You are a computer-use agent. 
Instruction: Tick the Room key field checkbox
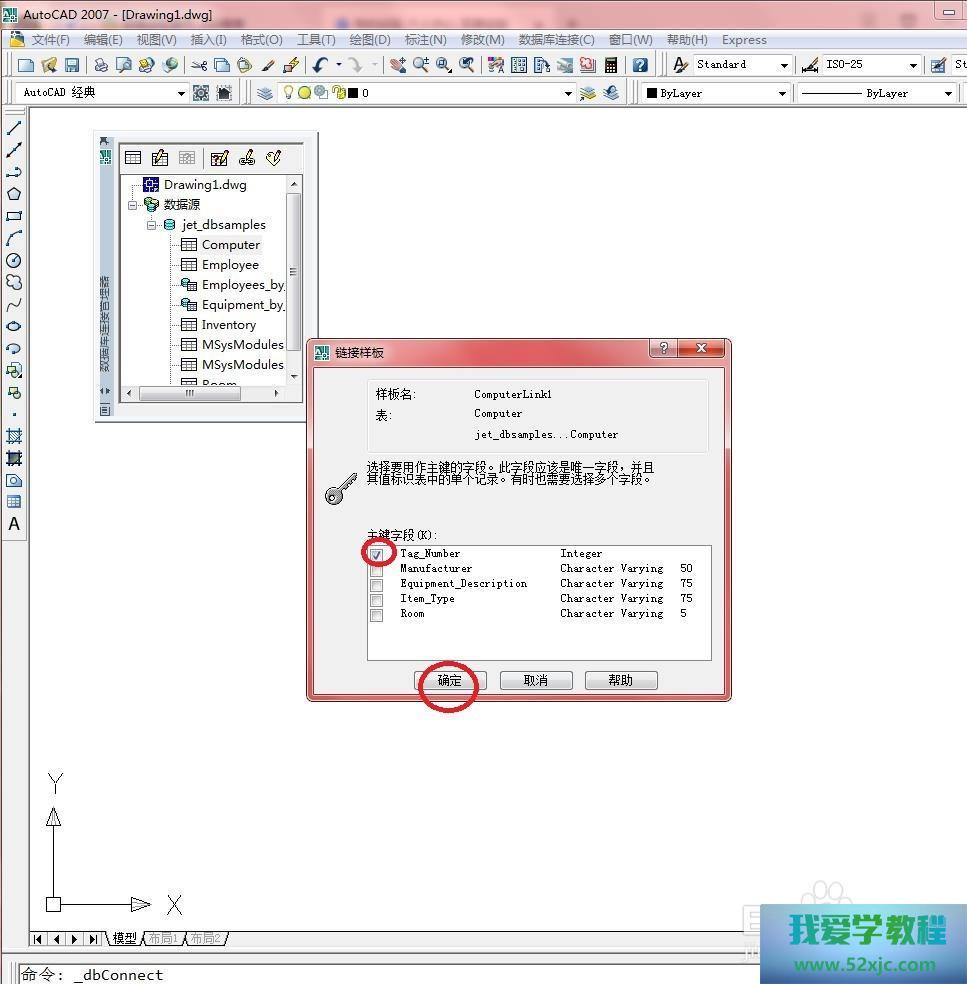377,615
